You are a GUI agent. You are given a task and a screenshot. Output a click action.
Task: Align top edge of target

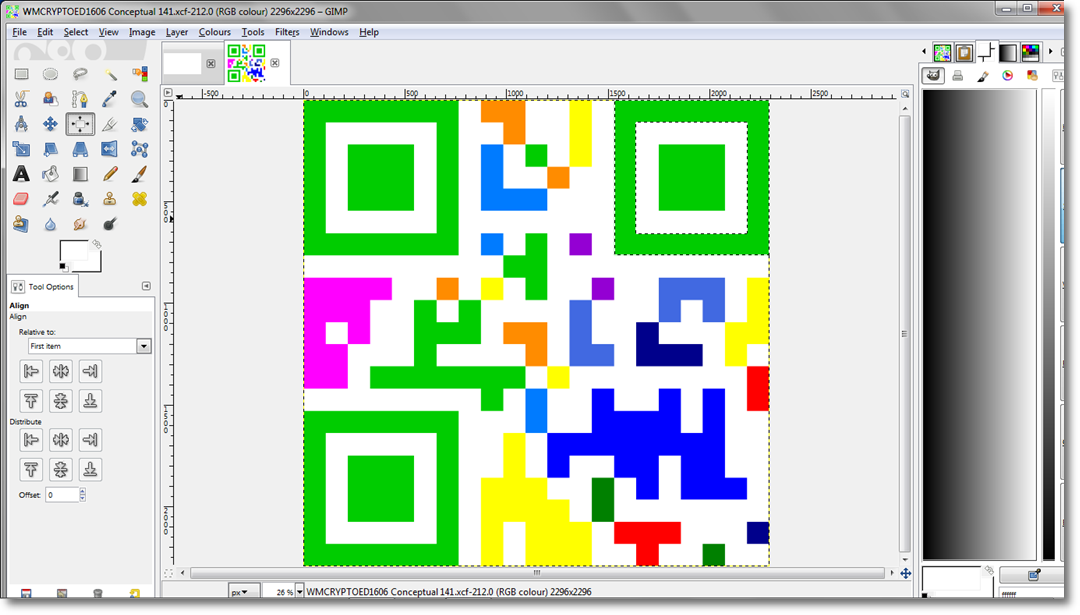click(31, 401)
